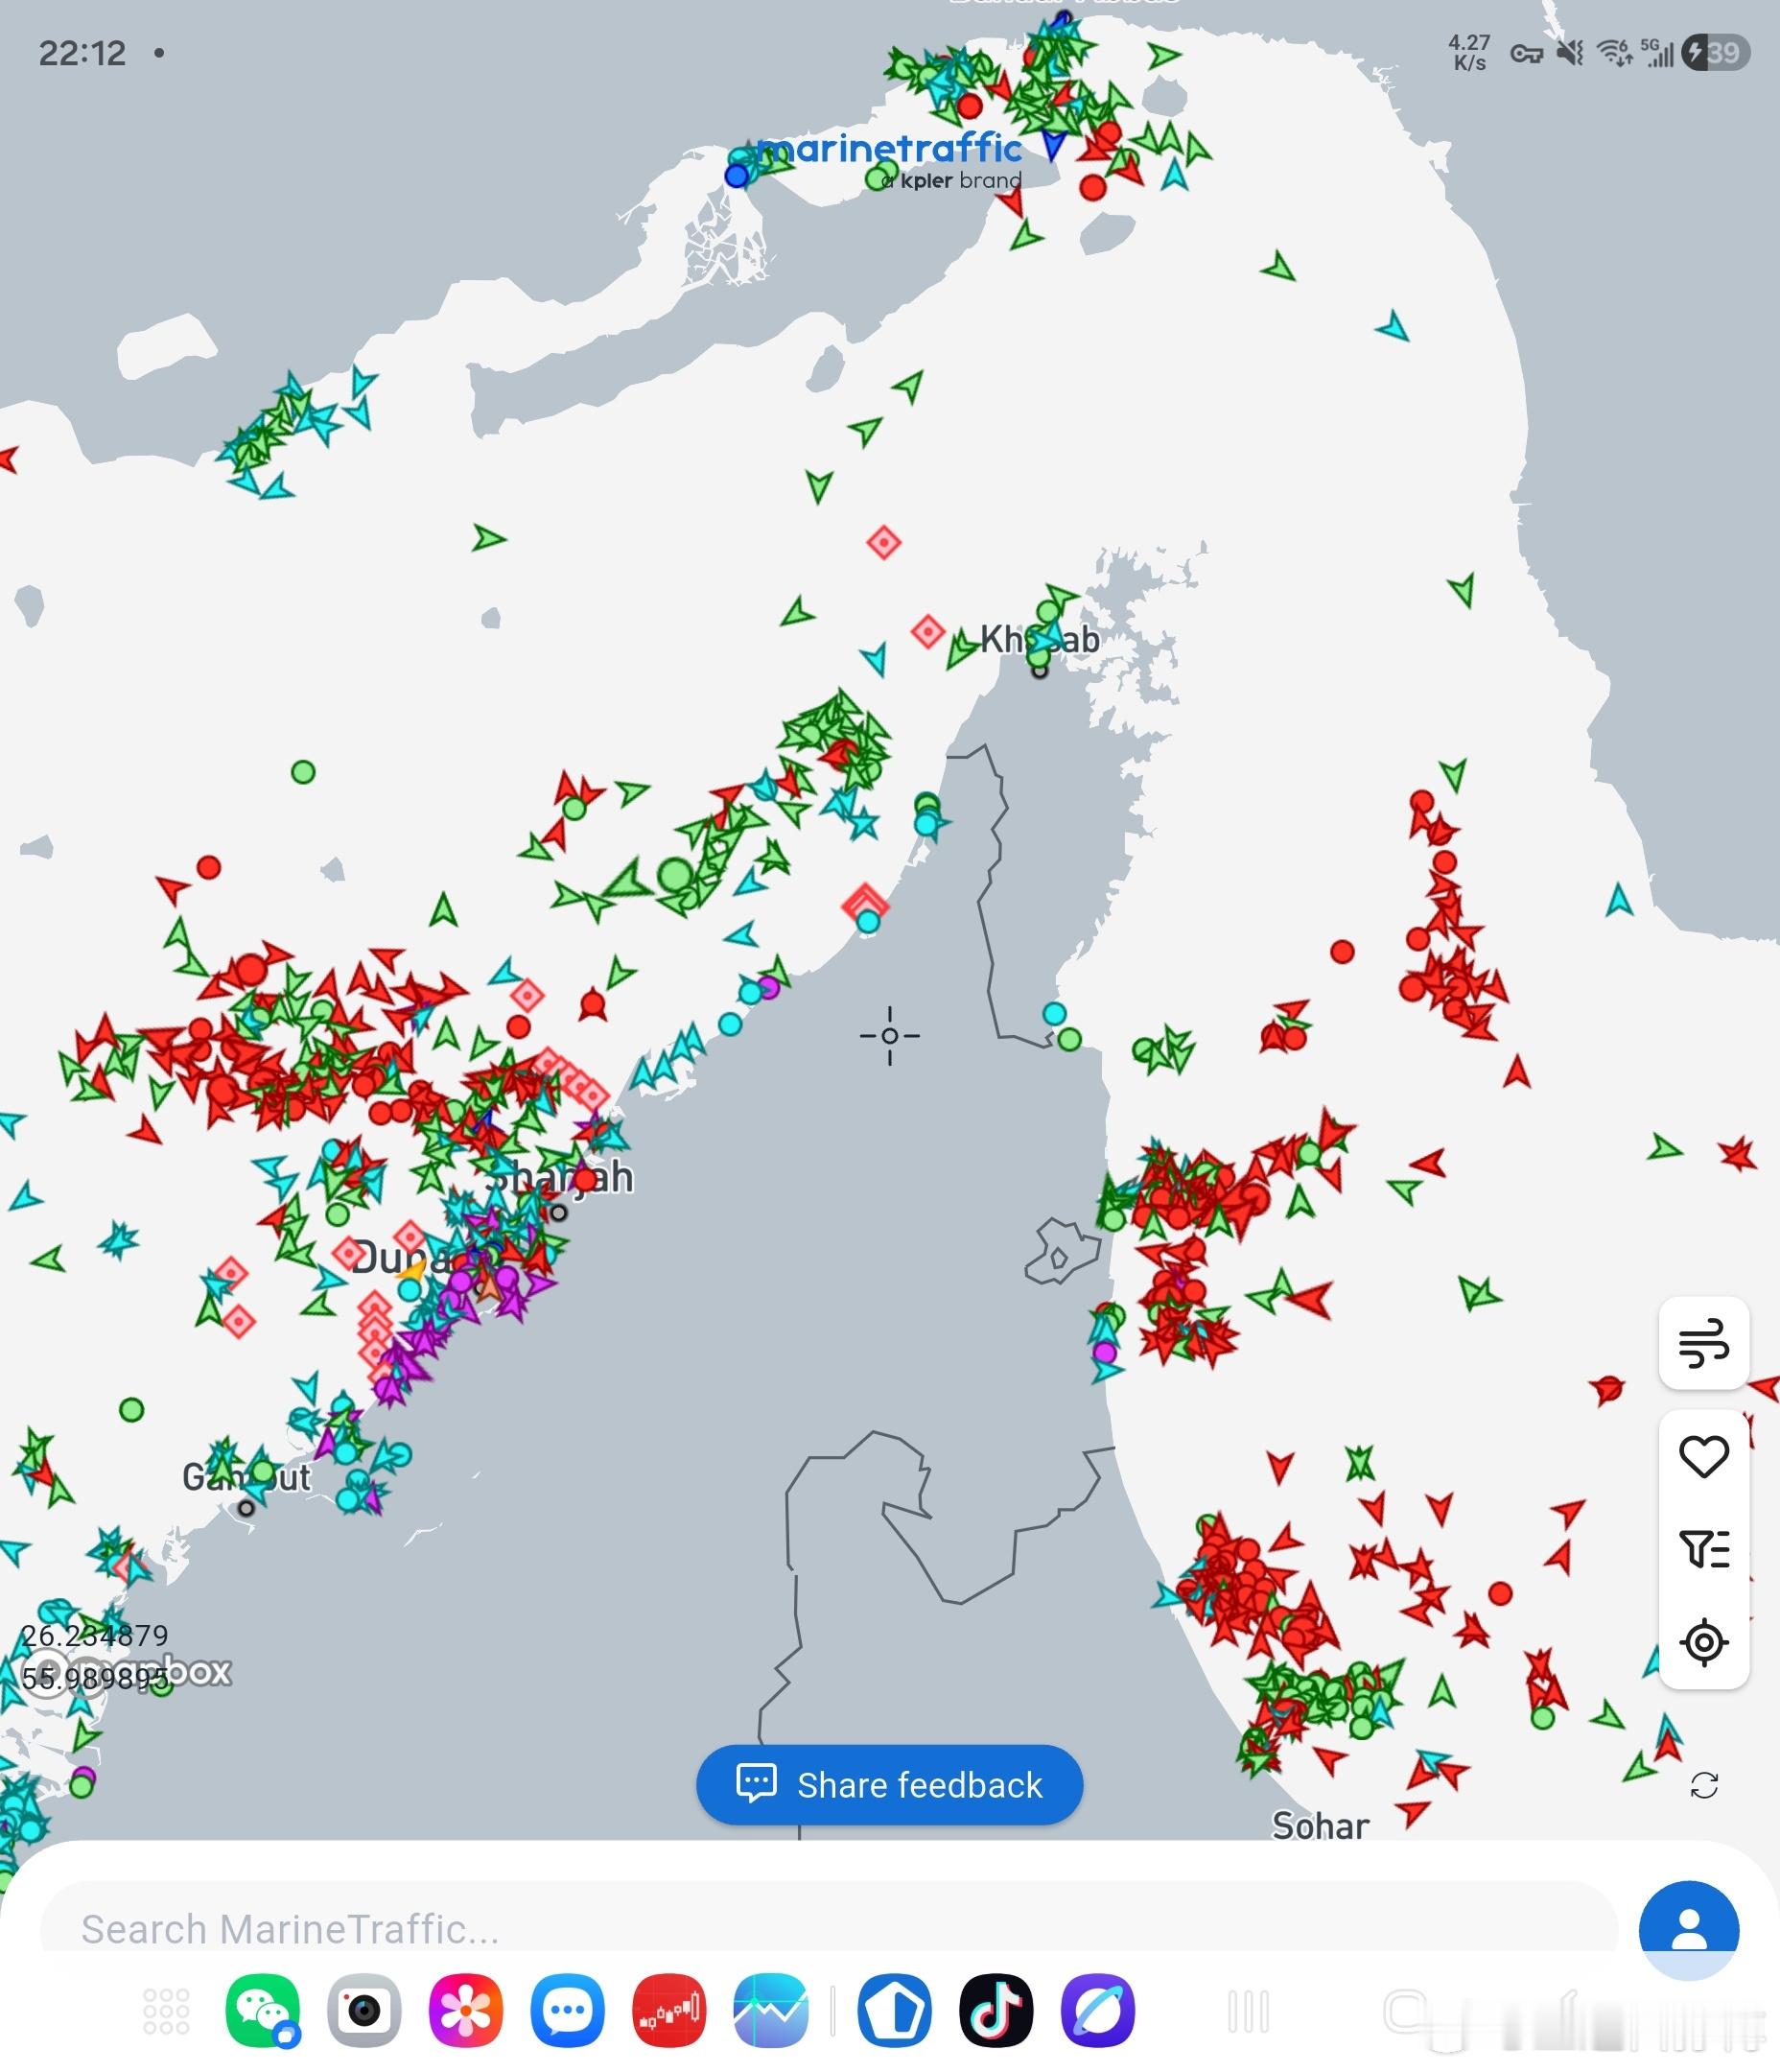Select the largest green circle vessel marker
This screenshot has height=2072, width=1780.
[676, 874]
